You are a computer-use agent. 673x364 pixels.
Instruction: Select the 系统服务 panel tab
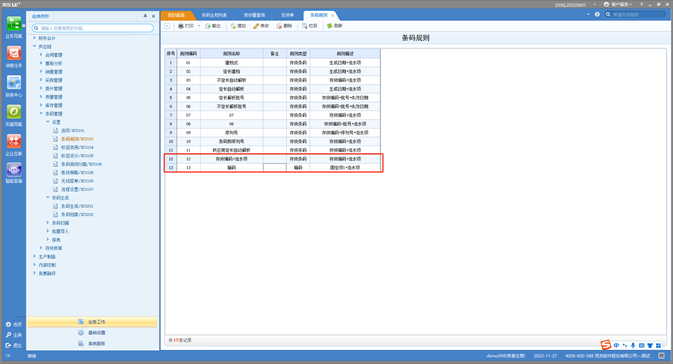[92, 343]
